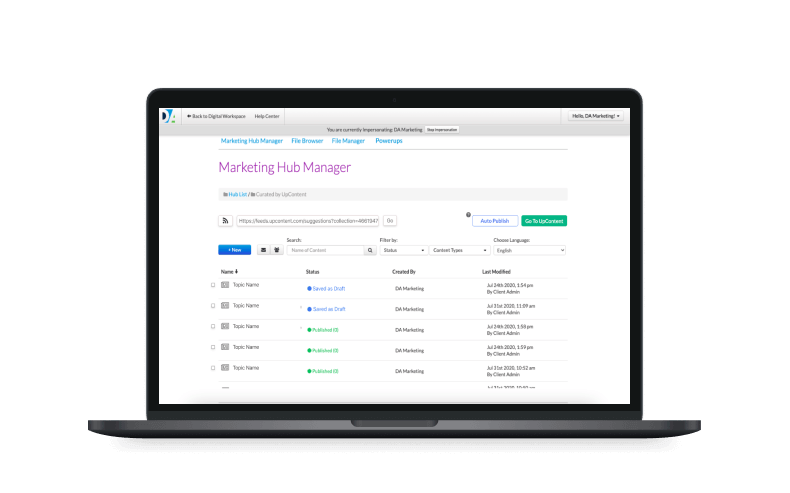
Task: Click inside the feed URL input field
Action: (308, 221)
